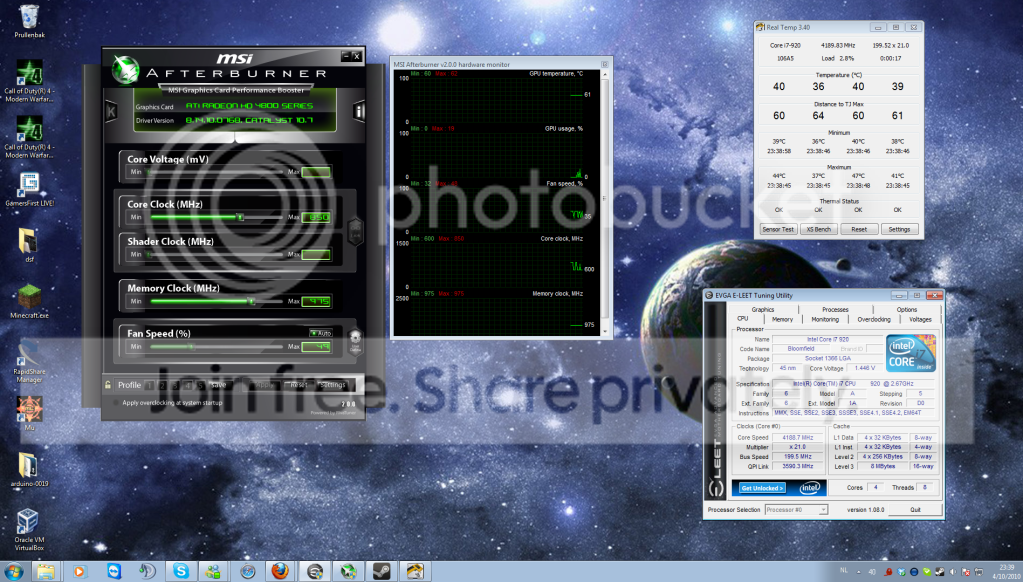Viewport: 1023px width, 582px height.
Task: Open Windows Explorer from taskbar
Action: tap(46, 572)
